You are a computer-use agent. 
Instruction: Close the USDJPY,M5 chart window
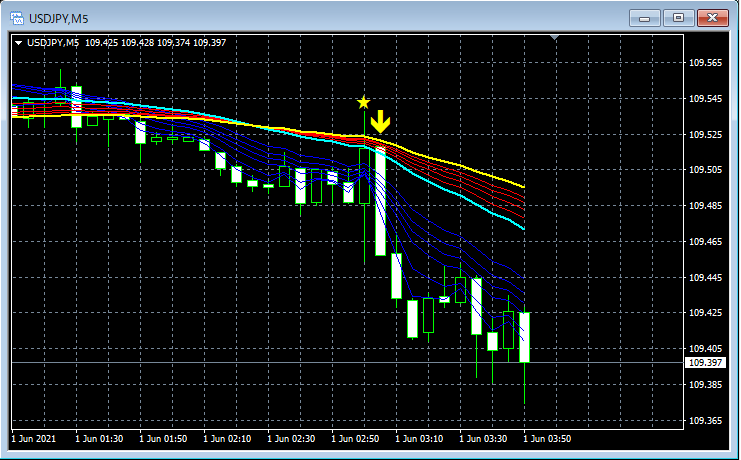tap(713, 18)
